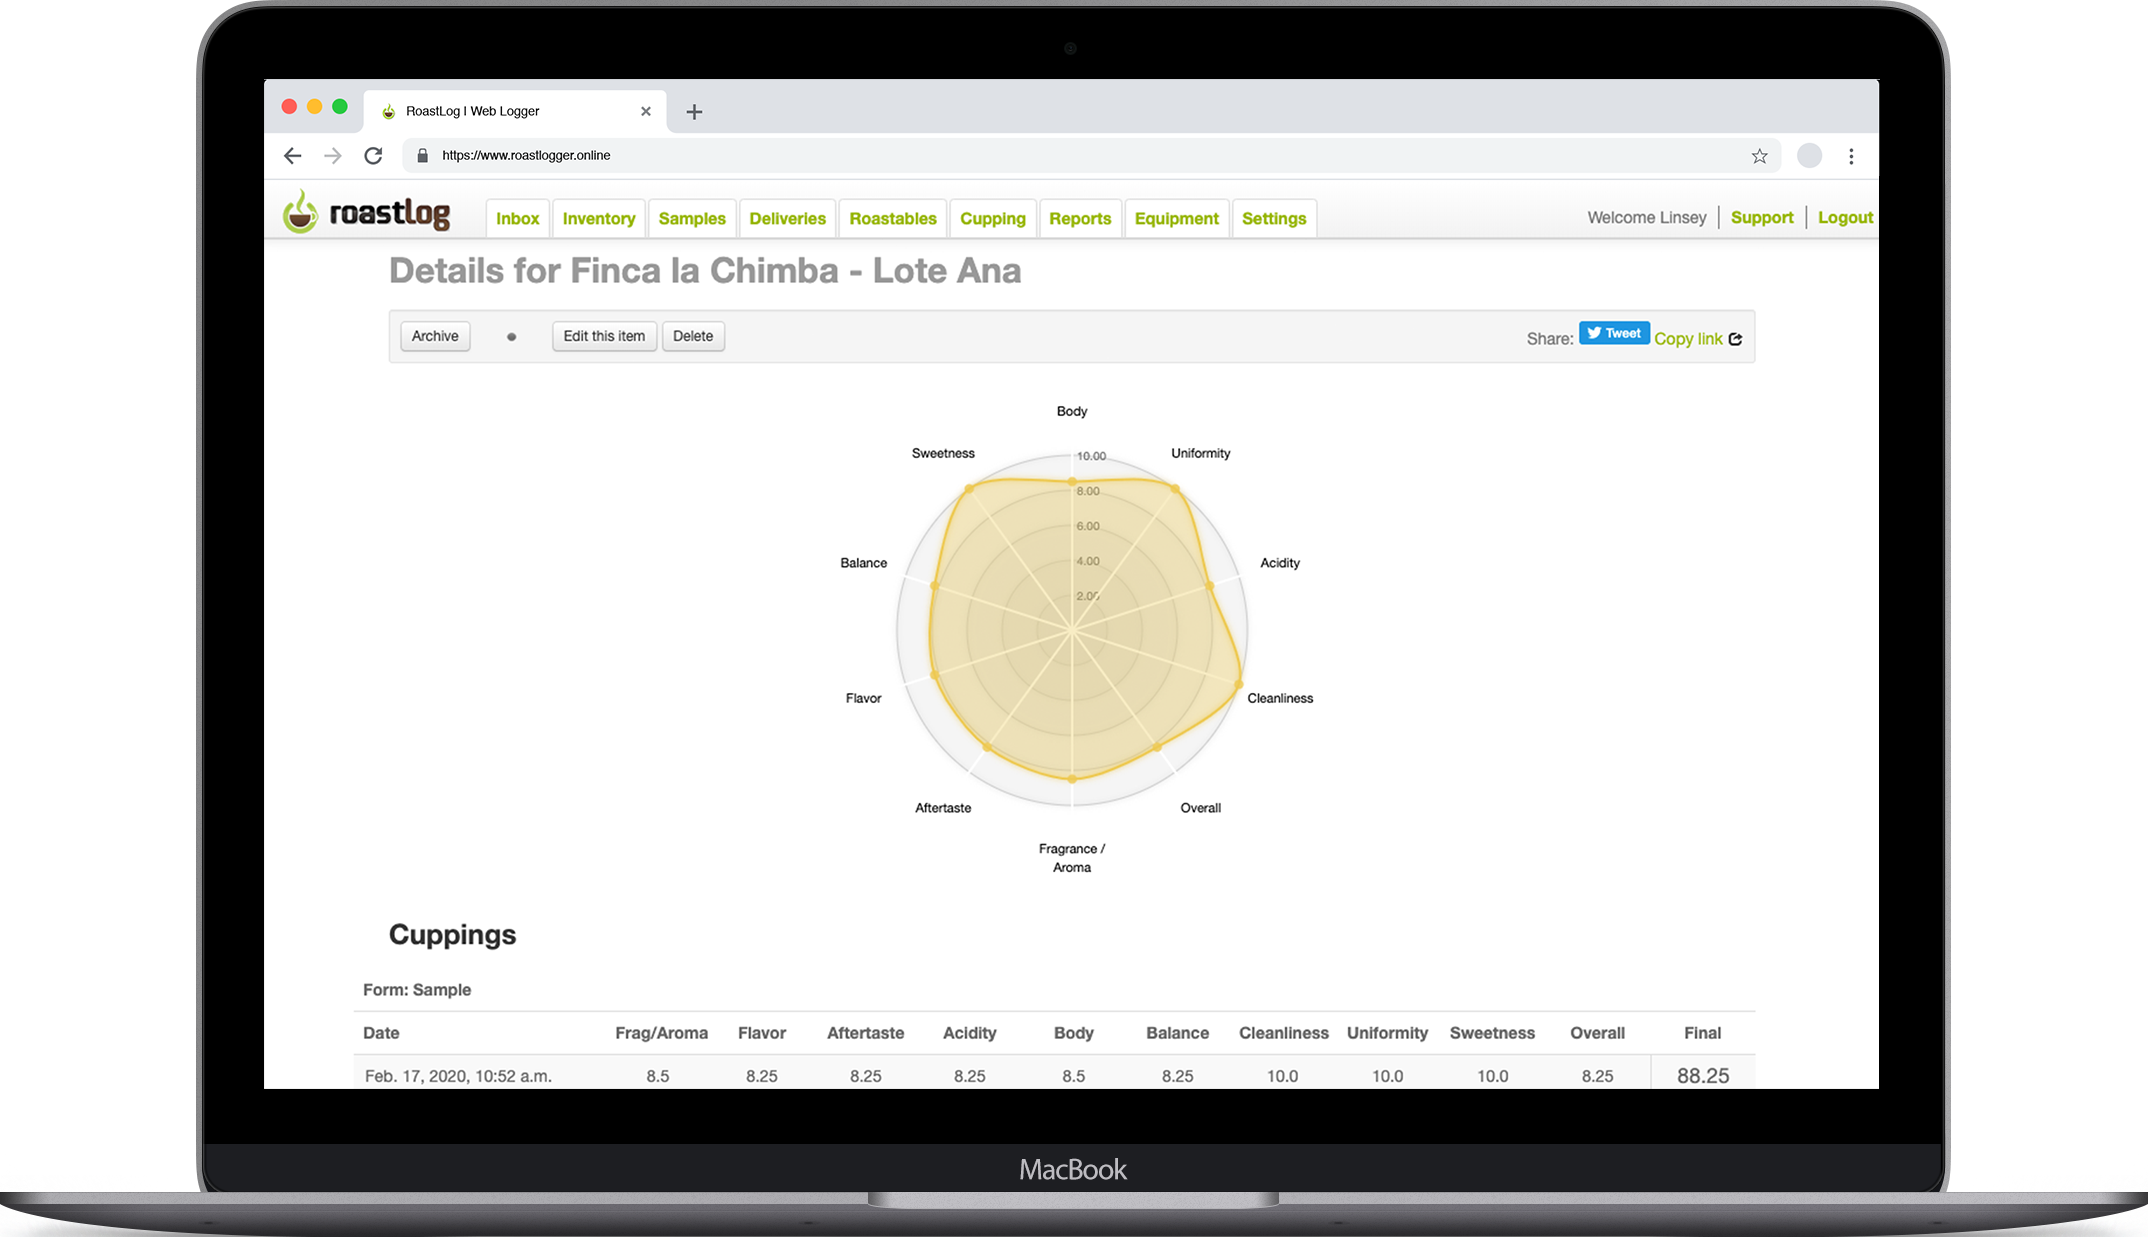Viewport: 2148px width, 1237px height.
Task: Click the Copy link text
Action: pos(1687,339)
